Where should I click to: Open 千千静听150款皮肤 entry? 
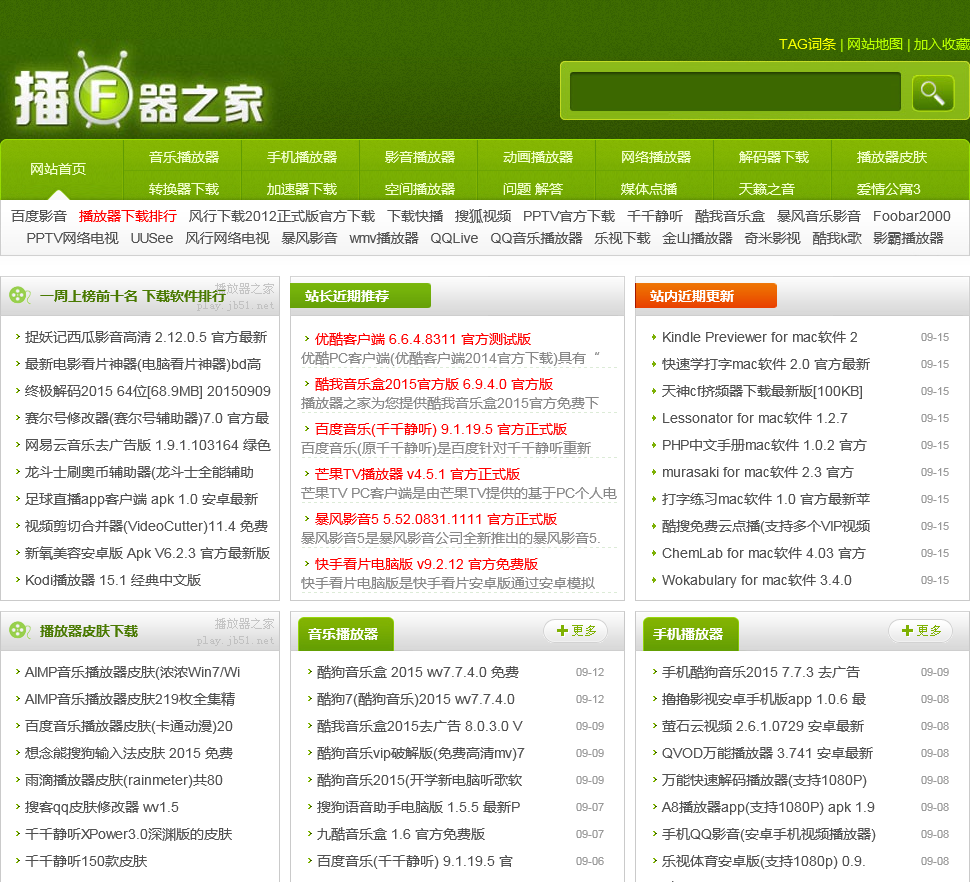click(x=86, y=861)
